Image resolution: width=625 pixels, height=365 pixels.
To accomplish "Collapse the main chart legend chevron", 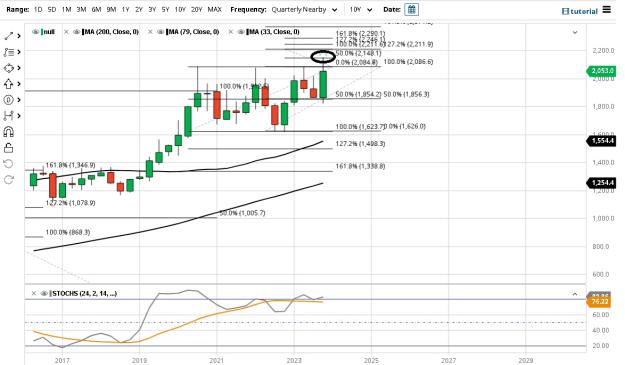I will (x=575, y=32).
